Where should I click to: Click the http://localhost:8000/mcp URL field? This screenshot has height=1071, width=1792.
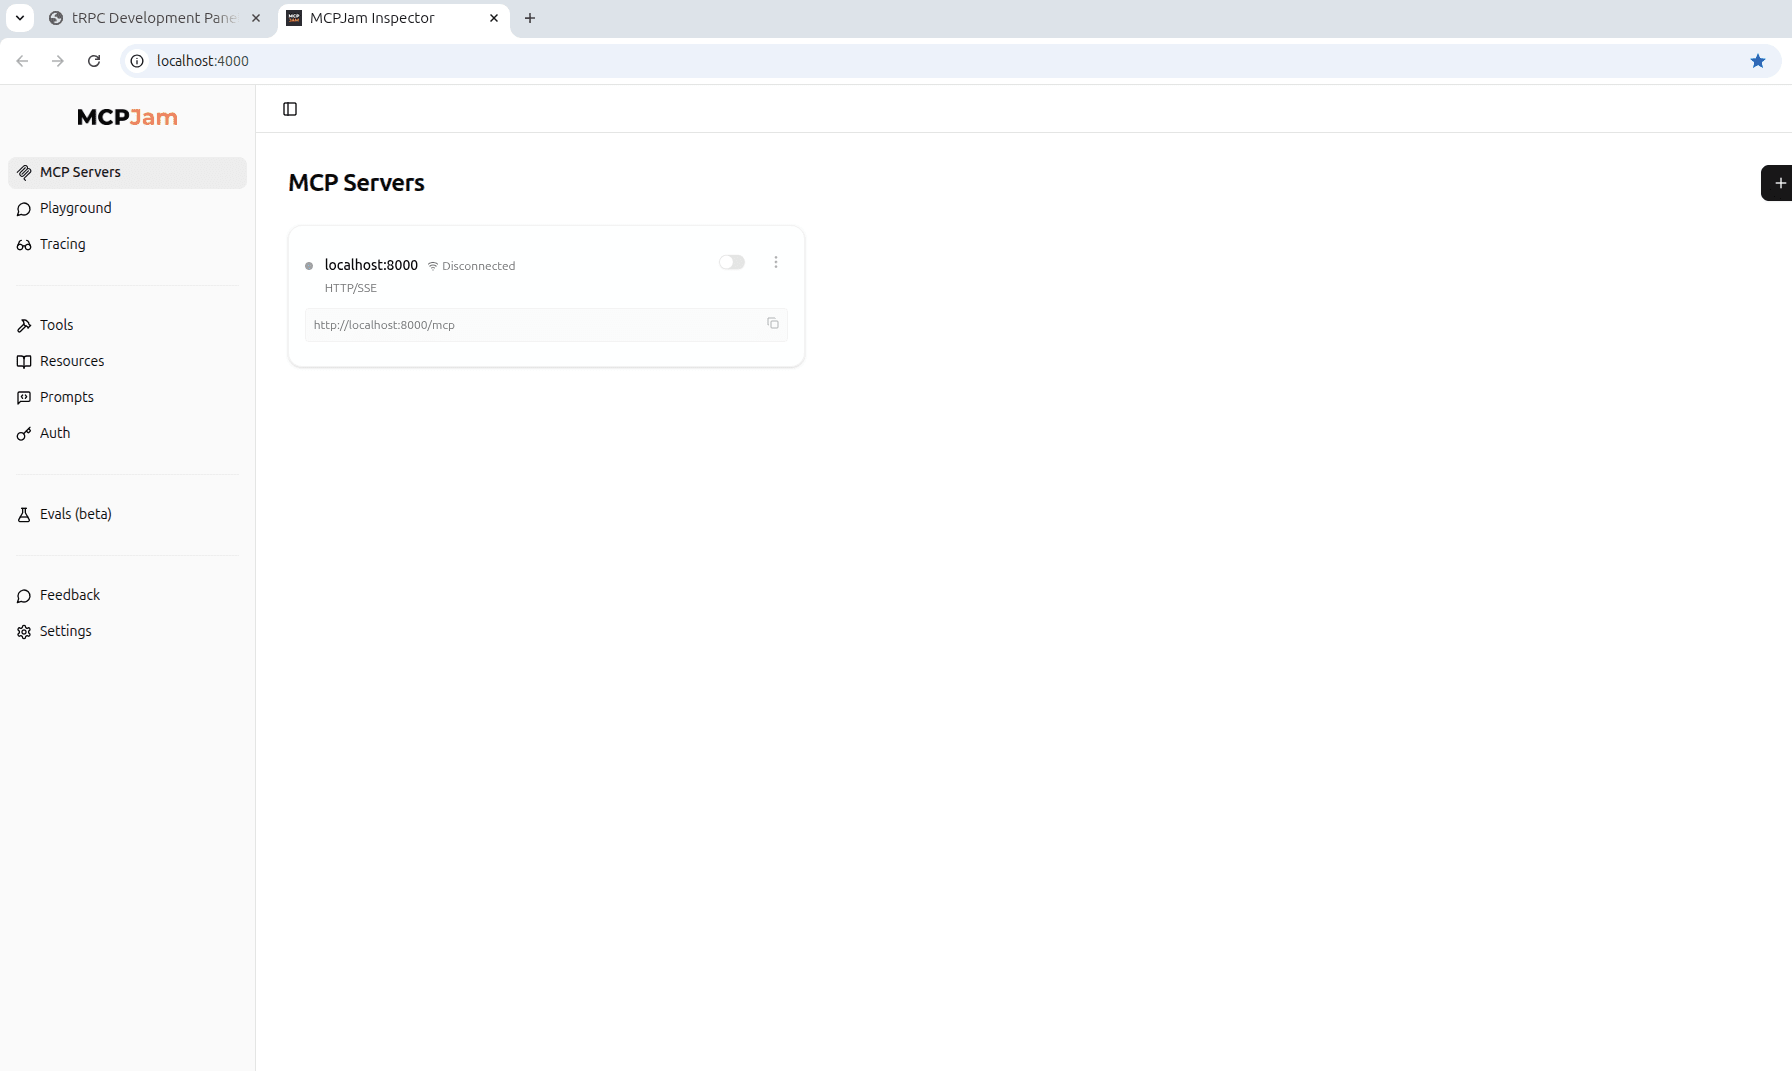click(546, 325)
